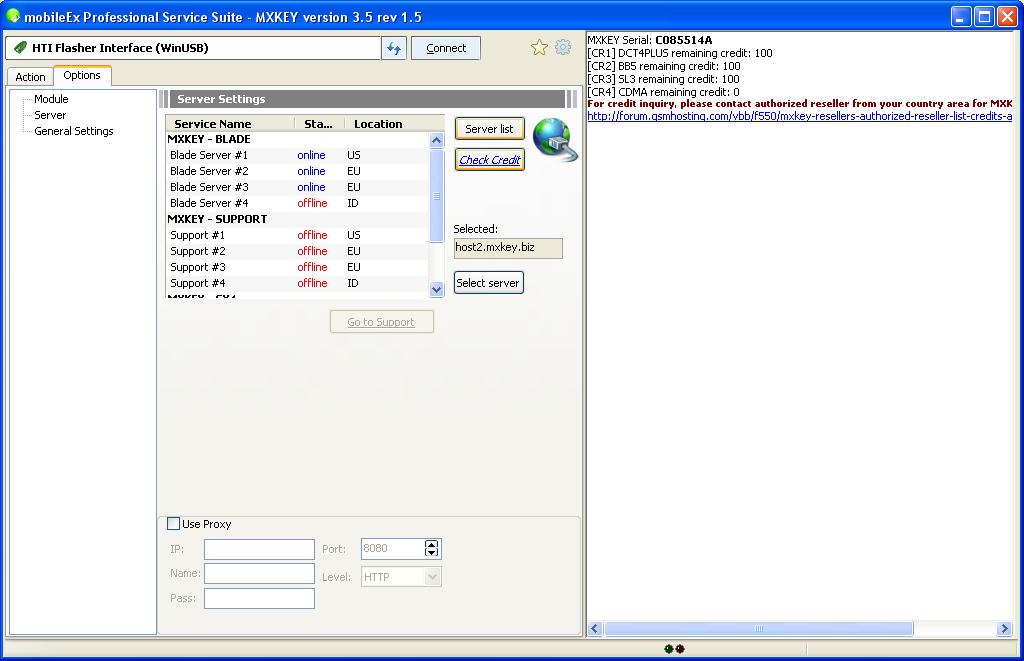Select Module in the options tree
This screenshot has width=1024, height=661.
click(x=51, y=99)
